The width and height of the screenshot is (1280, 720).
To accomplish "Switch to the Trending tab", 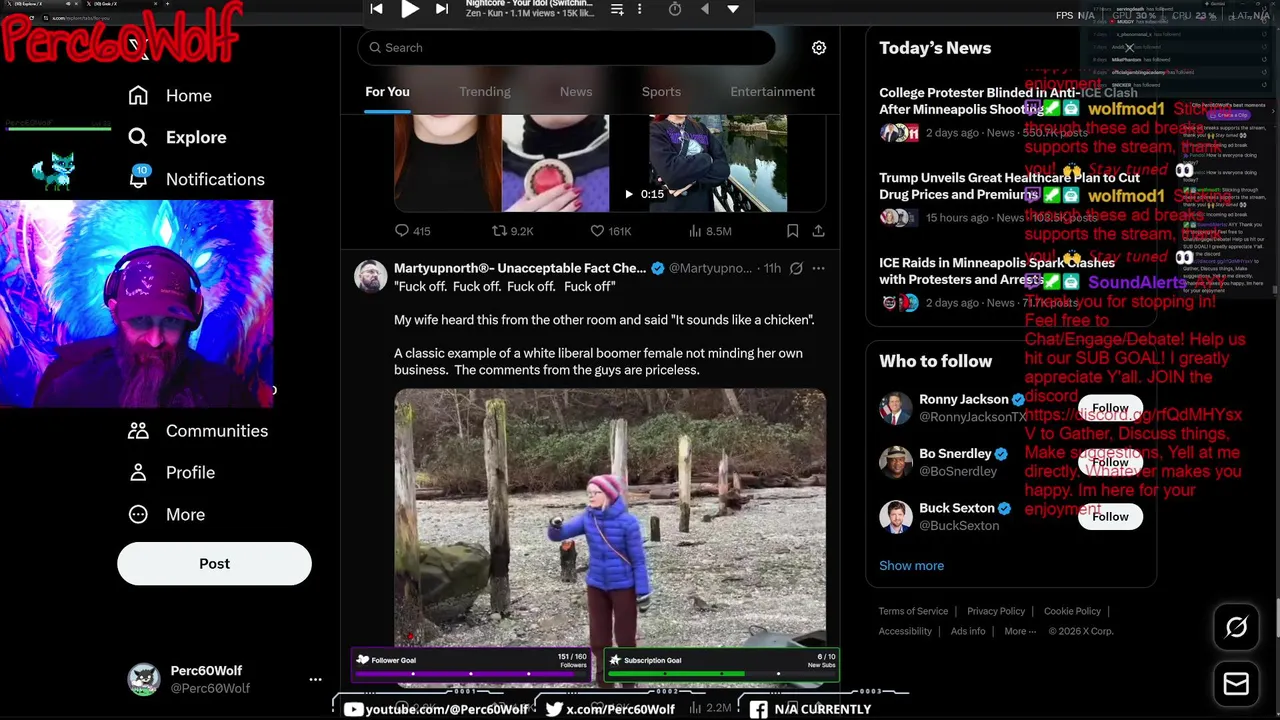I will (x=485, y=92).
